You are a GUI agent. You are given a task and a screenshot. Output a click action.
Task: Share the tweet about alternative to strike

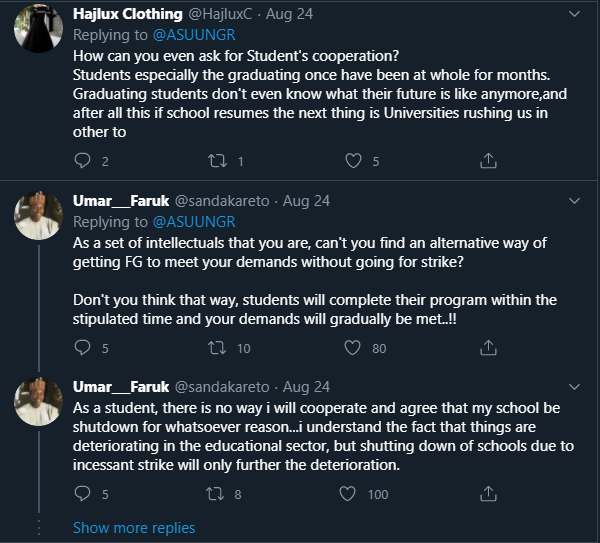(489, 348)
